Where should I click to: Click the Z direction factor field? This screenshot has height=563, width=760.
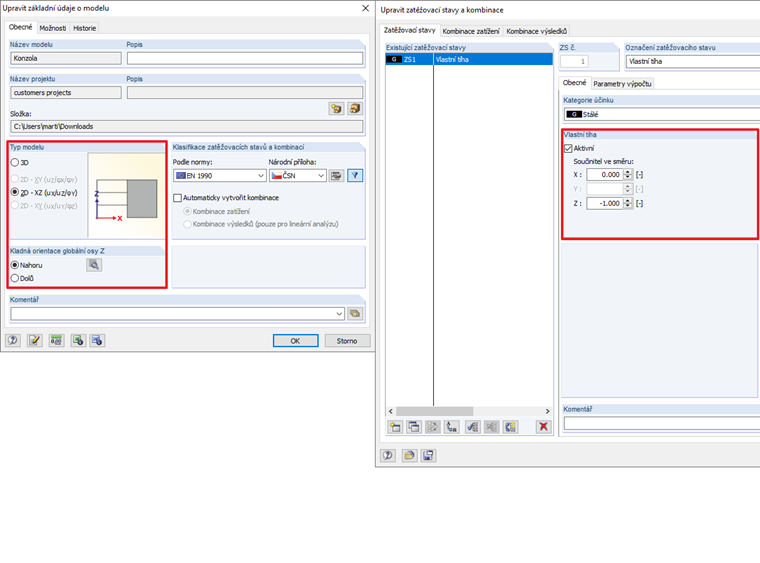604,203
